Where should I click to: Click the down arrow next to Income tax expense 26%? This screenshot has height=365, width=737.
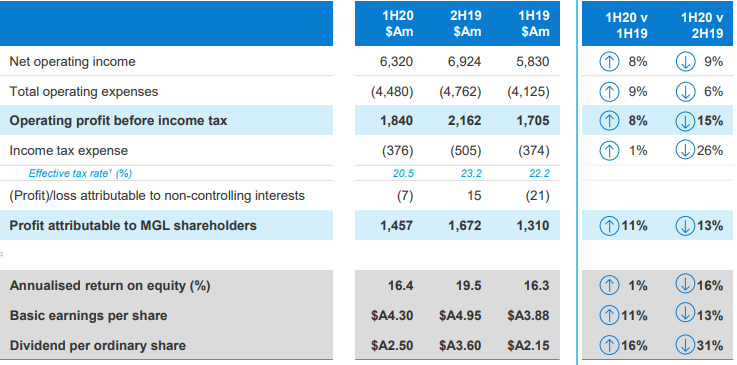click(x=685, y=150)
